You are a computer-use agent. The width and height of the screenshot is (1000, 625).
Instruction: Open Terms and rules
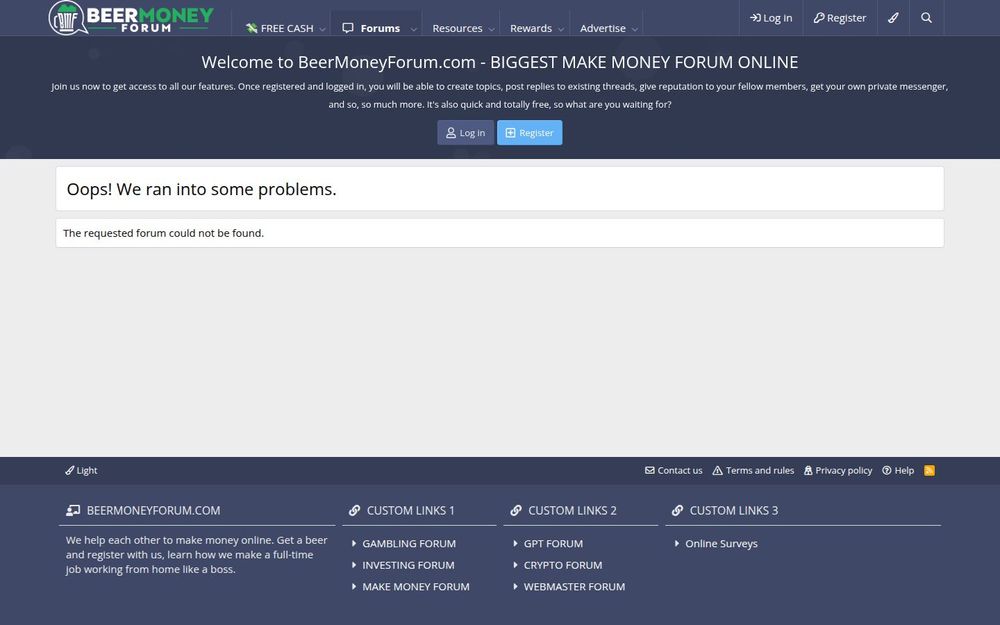click(x=753, y=471)
